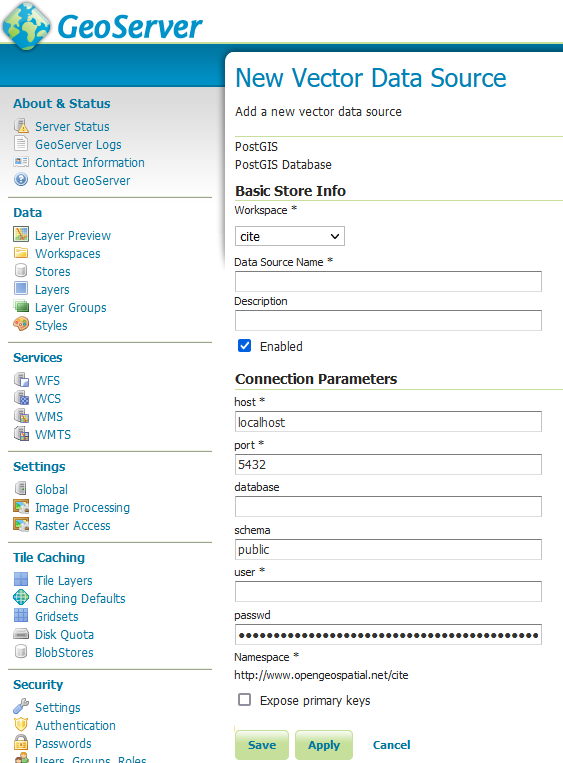Click the Server Status warning icon
Viewport: 563px width, 763px height.
pyautogui.click(x=21, y=126)
